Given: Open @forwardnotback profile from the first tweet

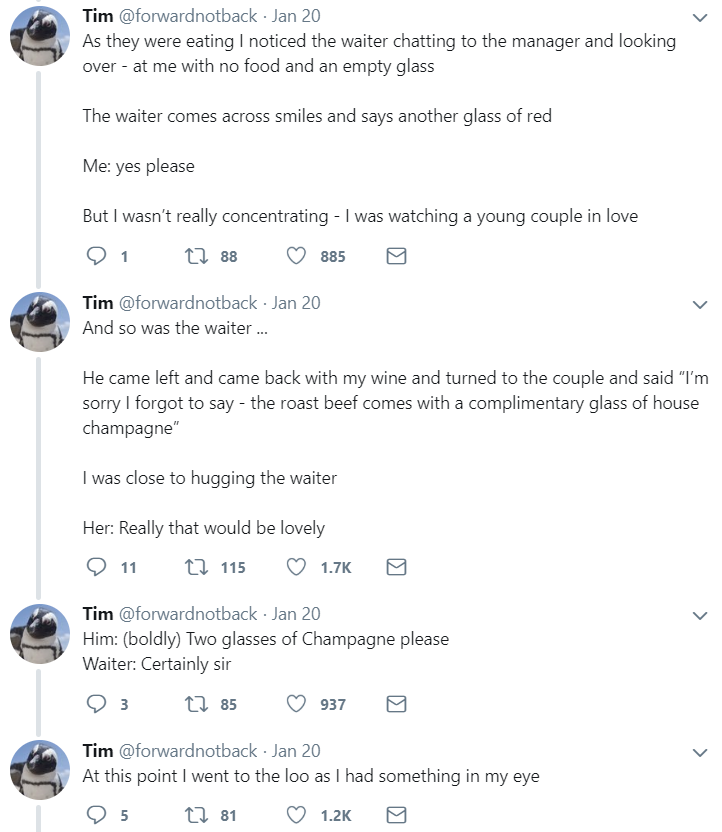Looking at the screenshot, I should pyautogui.click(x=188, y=16).
